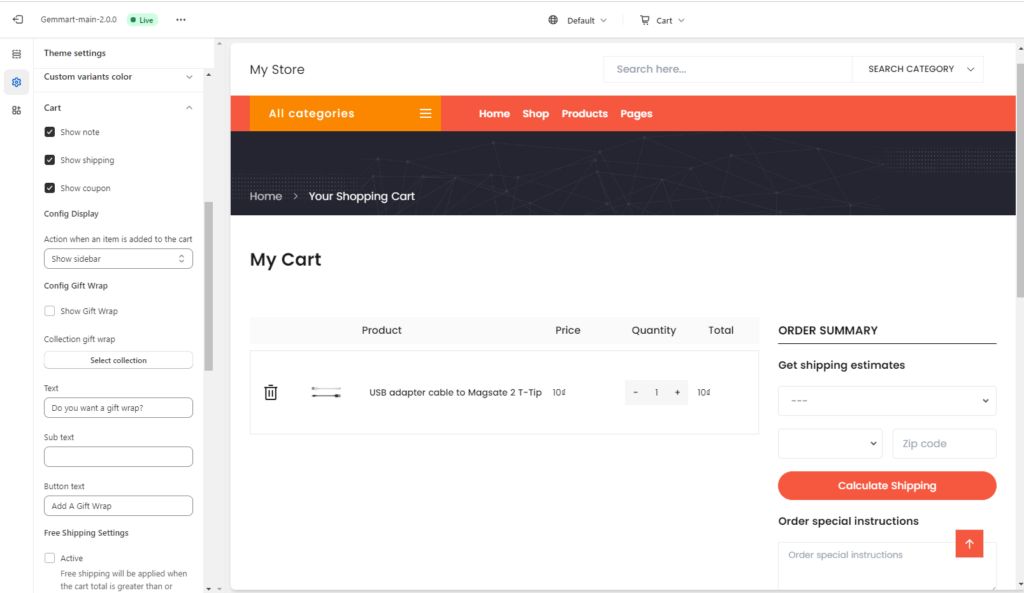The width and height of the screenshot is (1024, 593).
Task: Click the Quantity column header
Action: point(653,330)
